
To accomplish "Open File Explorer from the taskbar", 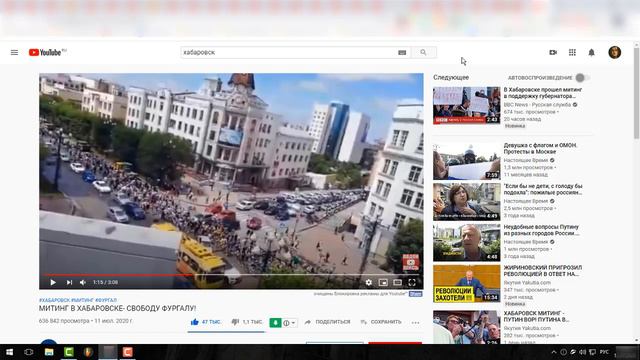I will (x=49, y=352).
